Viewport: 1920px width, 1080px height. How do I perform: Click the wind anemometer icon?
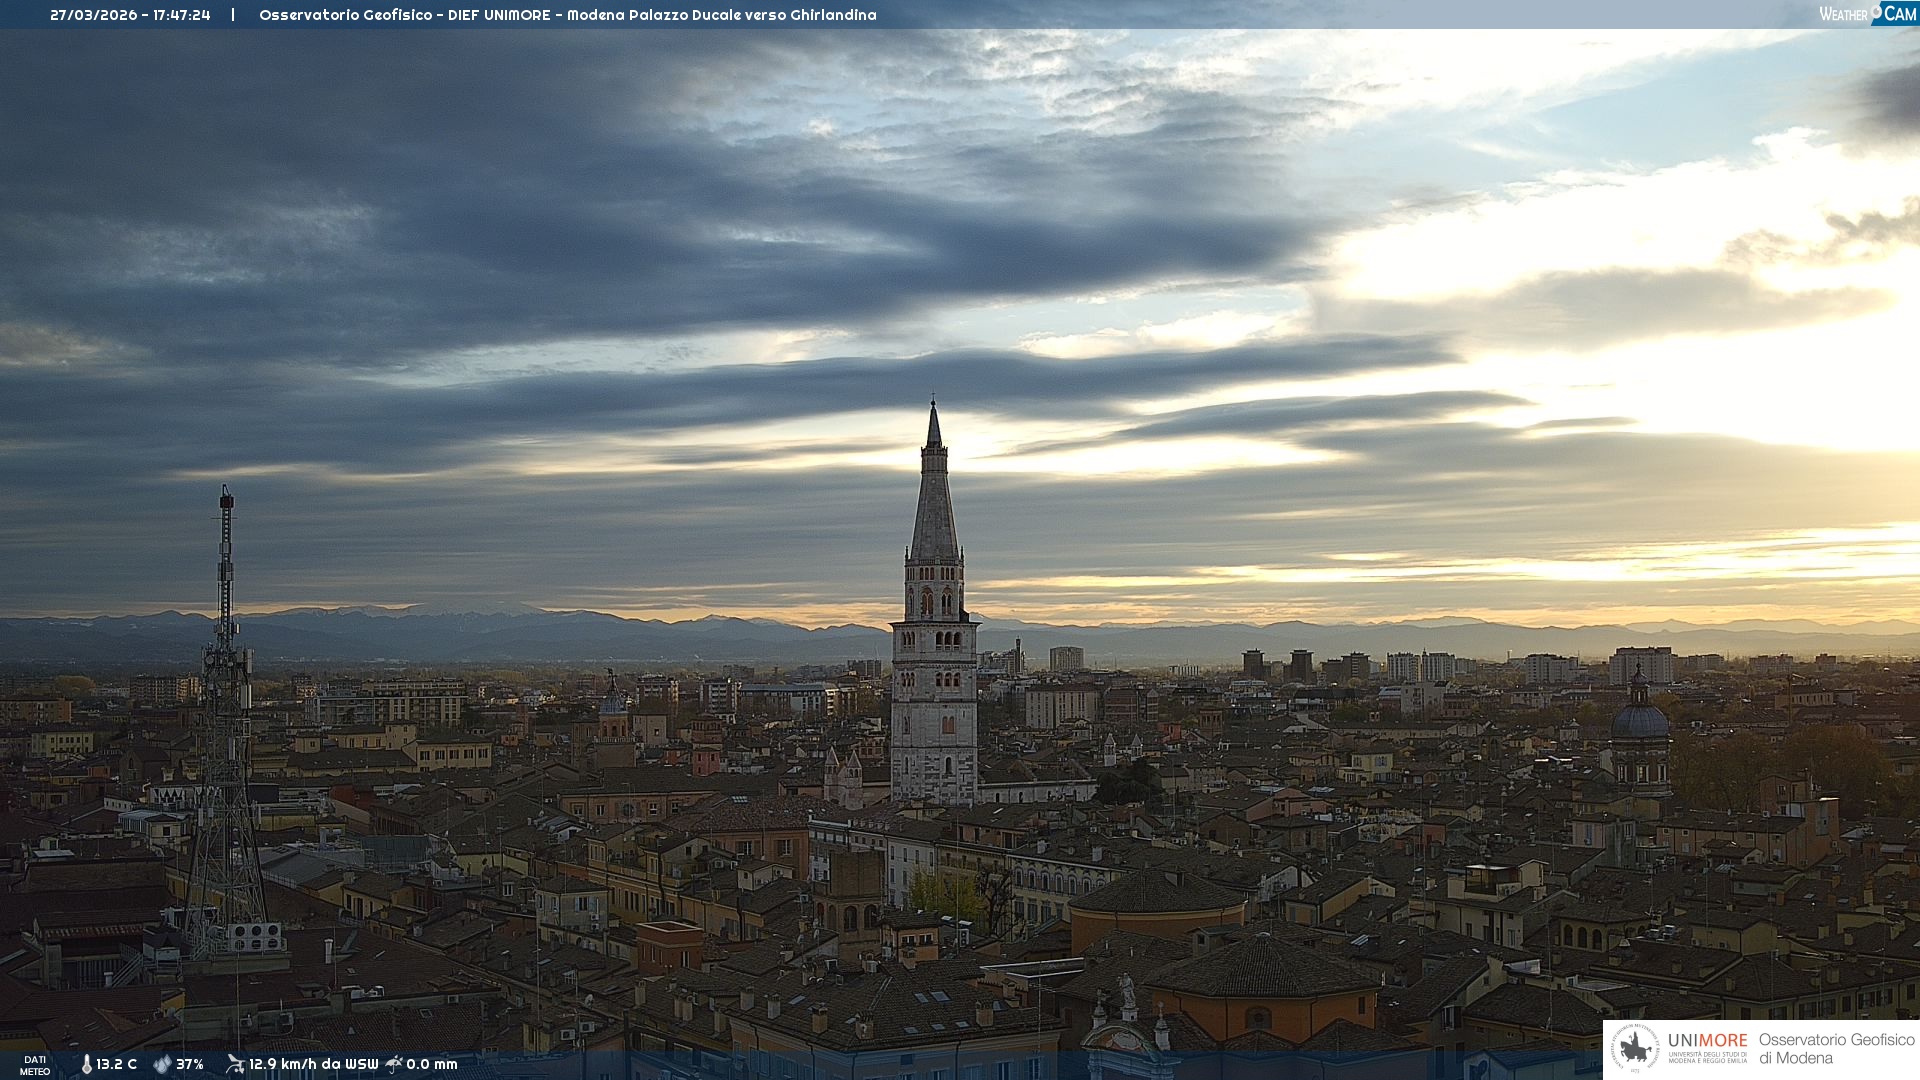point(235,1063)
